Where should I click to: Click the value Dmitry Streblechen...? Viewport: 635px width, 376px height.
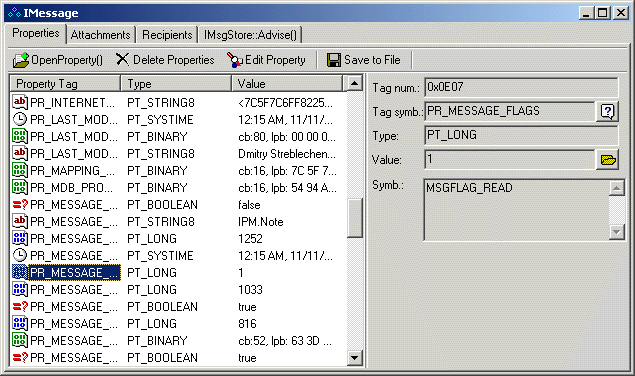287,154
